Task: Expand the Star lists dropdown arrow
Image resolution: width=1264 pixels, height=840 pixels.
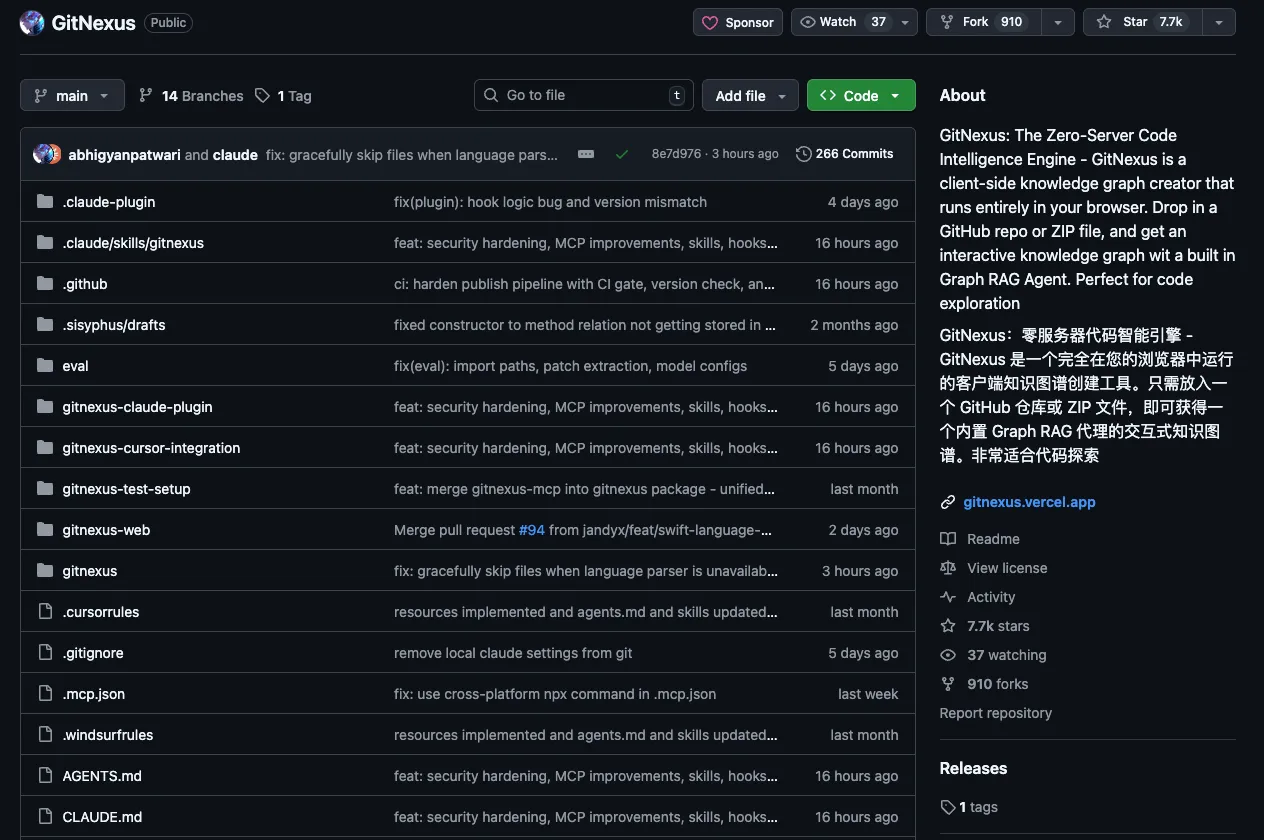Action: [x=1219, y=22]
